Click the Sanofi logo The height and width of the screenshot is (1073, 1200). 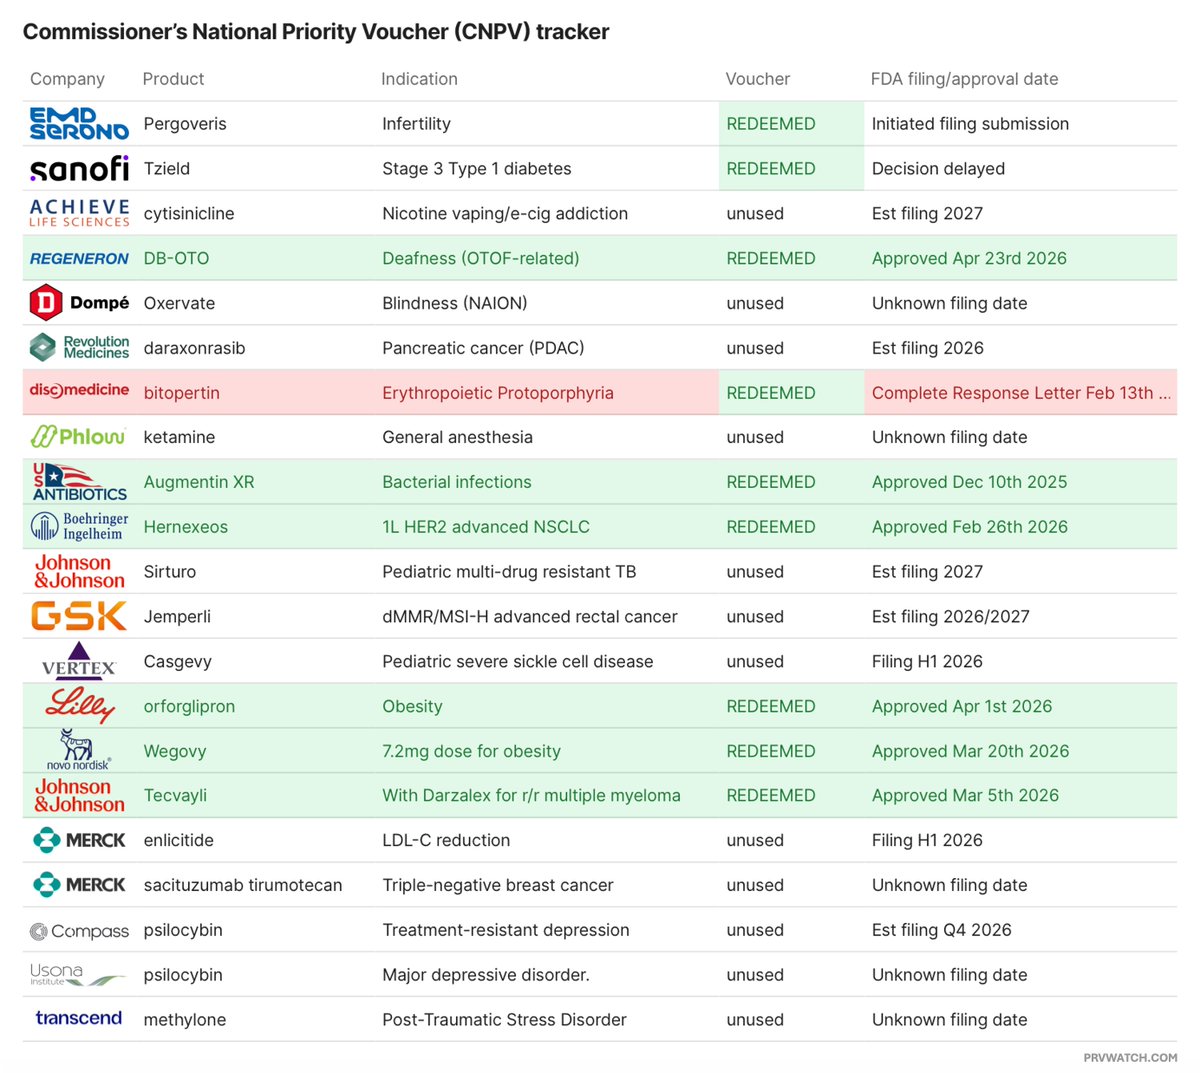pyautogui.click(x=79, y=168)
